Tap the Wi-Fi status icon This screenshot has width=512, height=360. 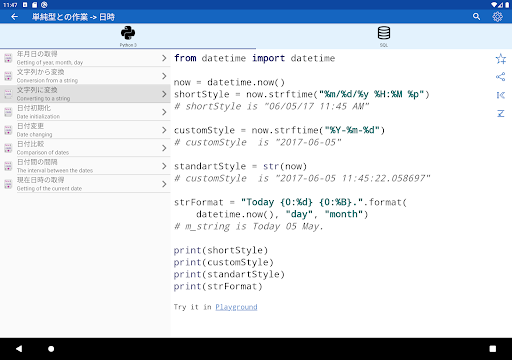click(494, 5)
